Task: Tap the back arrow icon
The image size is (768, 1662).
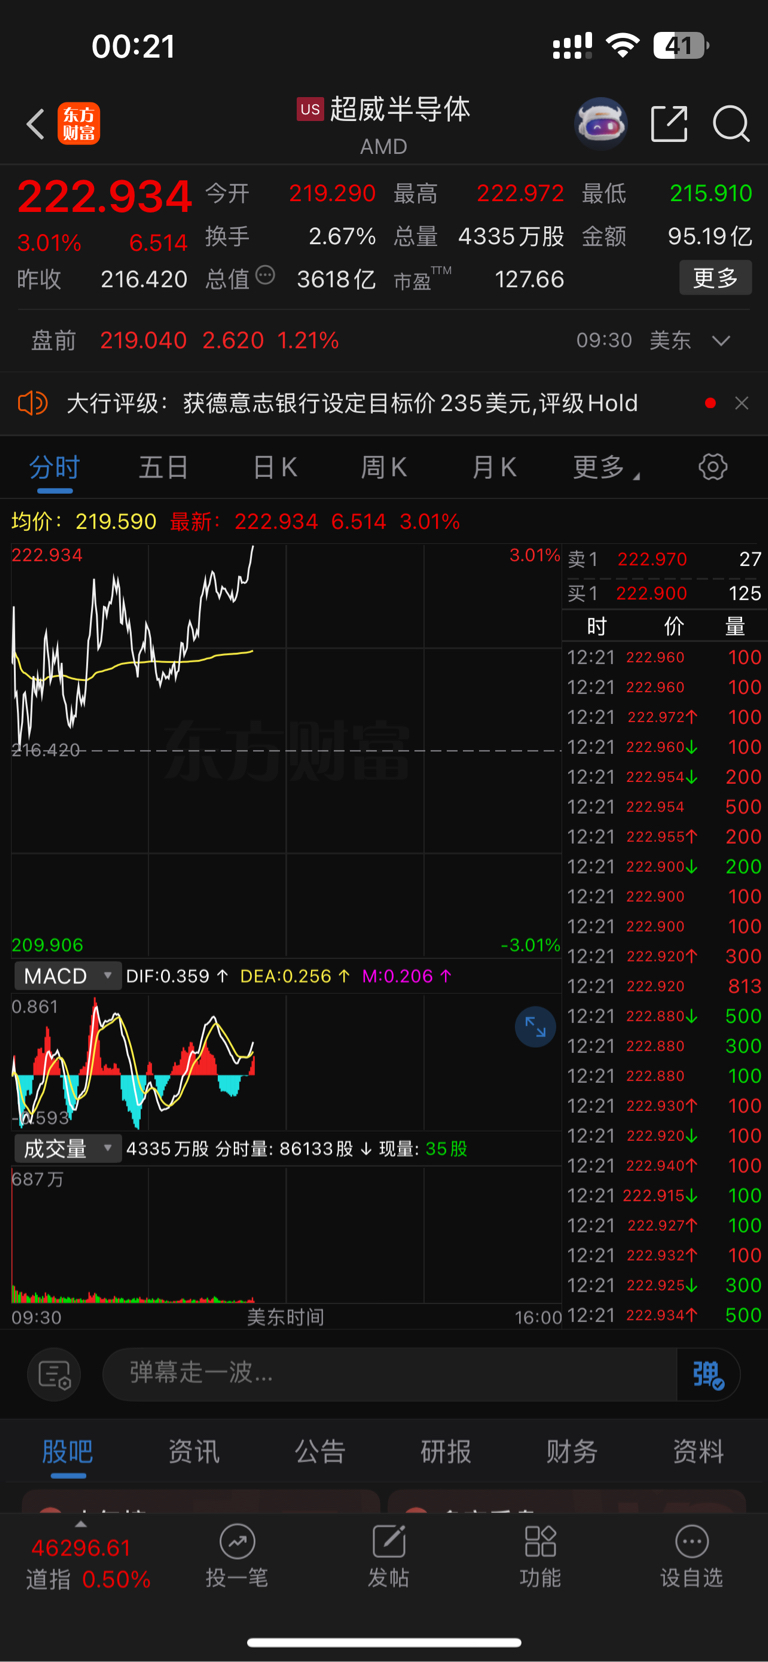Action: [x=36, y=124]
